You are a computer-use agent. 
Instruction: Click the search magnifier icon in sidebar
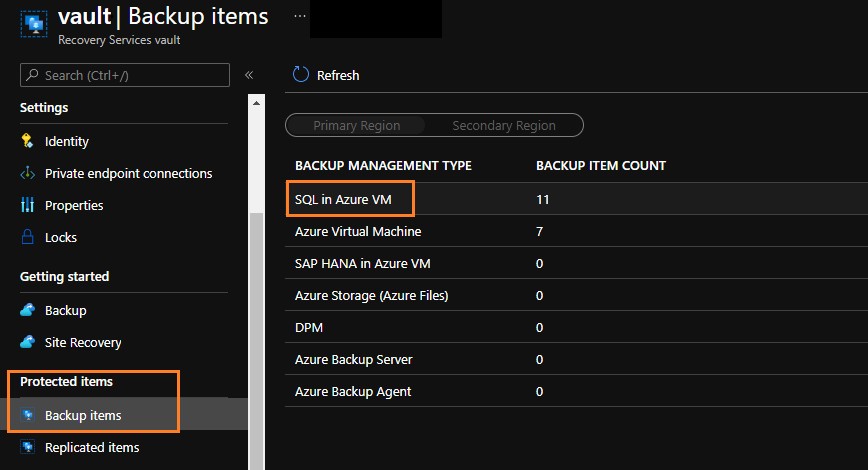(x=33, y=75)
